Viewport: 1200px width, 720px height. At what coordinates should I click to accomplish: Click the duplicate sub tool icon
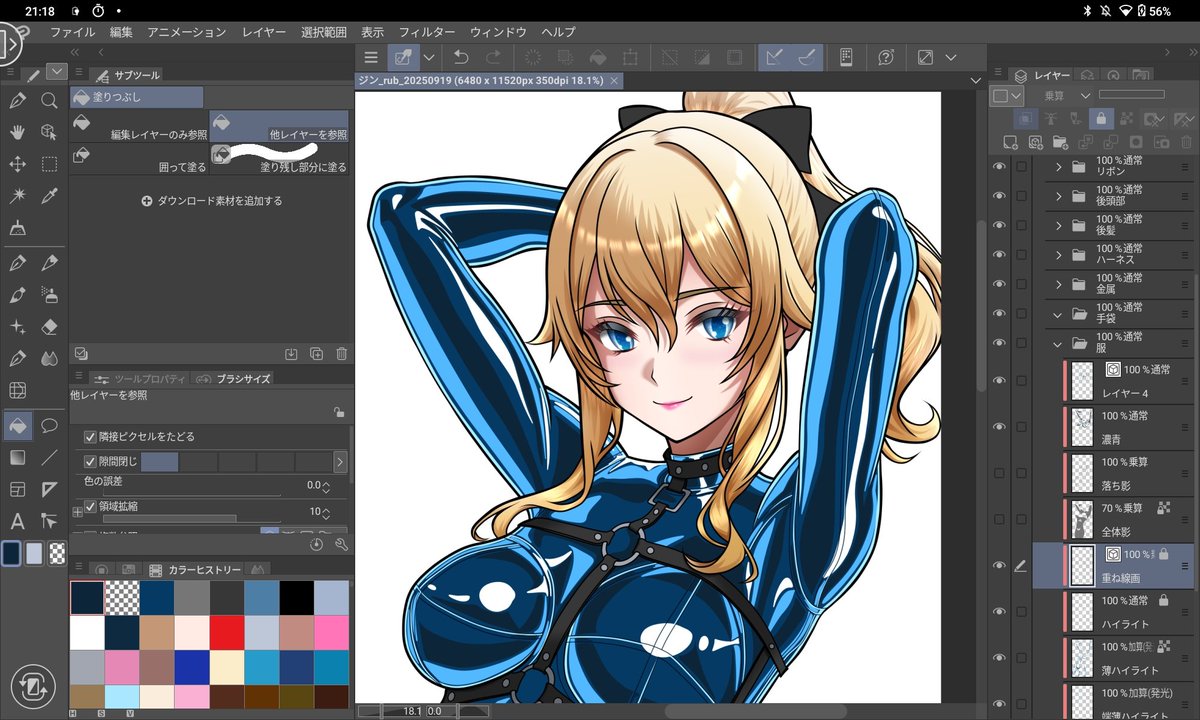[316, 353]
